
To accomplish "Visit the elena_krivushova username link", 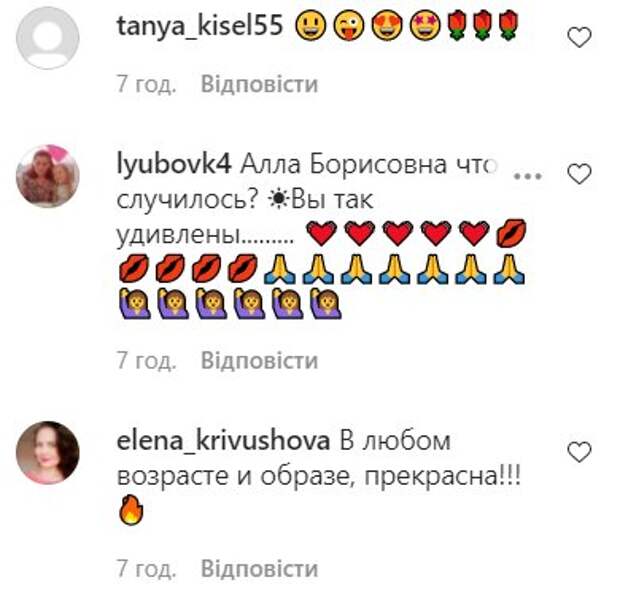I will tap(223, 441).
